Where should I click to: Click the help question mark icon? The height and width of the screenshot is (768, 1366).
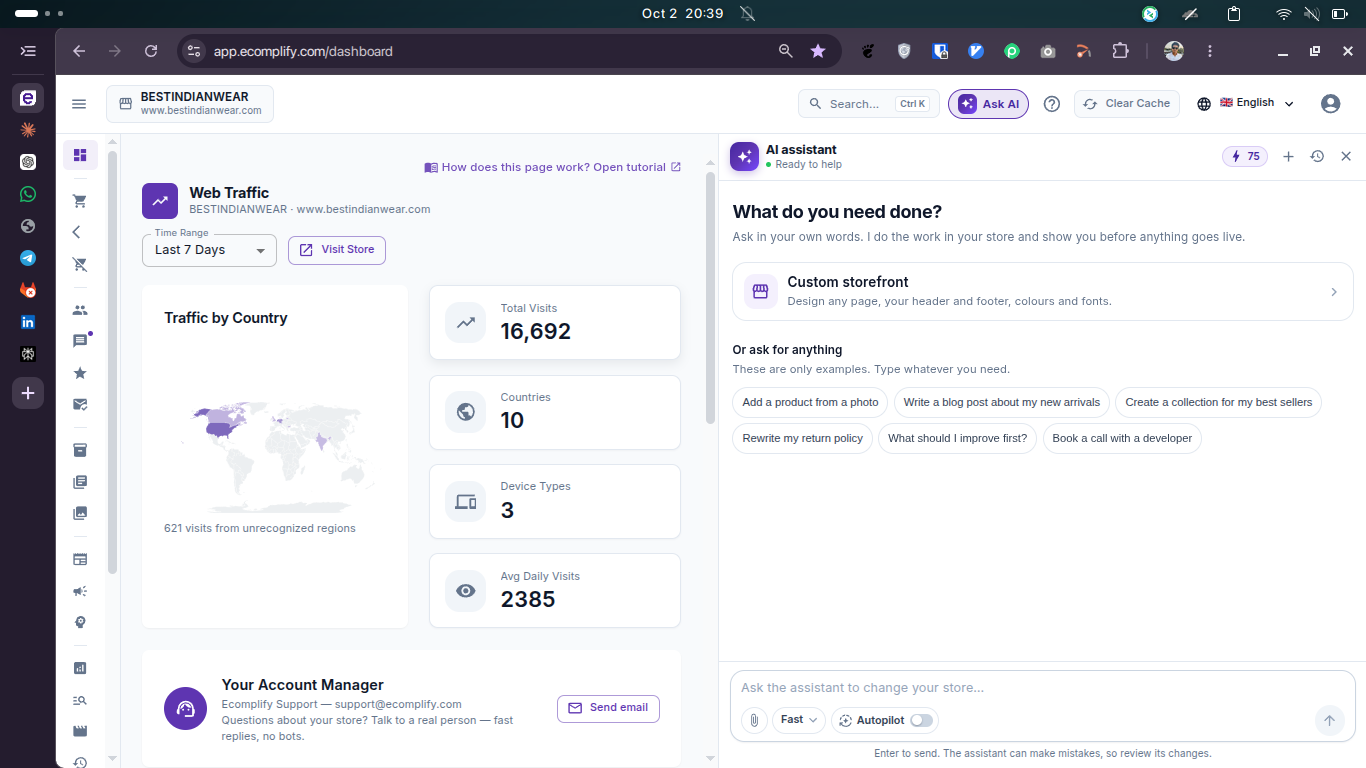(1051, 104)
